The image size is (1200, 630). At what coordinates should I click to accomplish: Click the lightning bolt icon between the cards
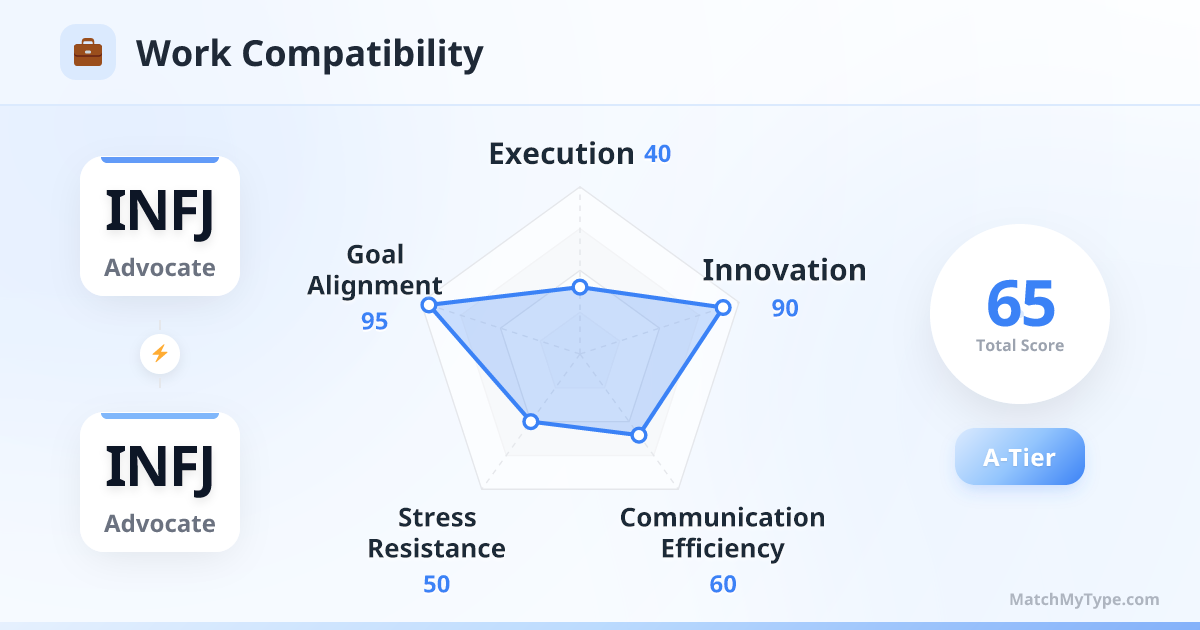160,353
